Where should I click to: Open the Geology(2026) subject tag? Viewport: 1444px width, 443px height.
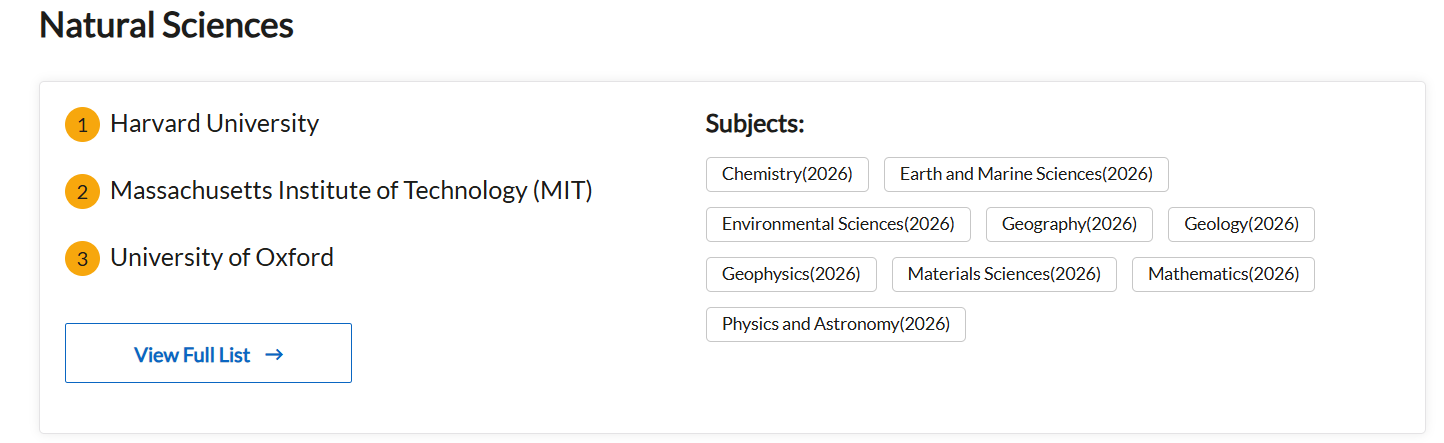tap(1241, 224)
